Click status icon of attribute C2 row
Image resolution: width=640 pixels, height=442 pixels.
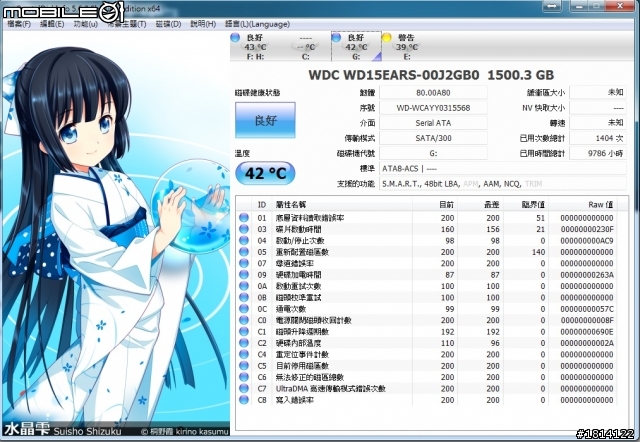pos(244,343)
